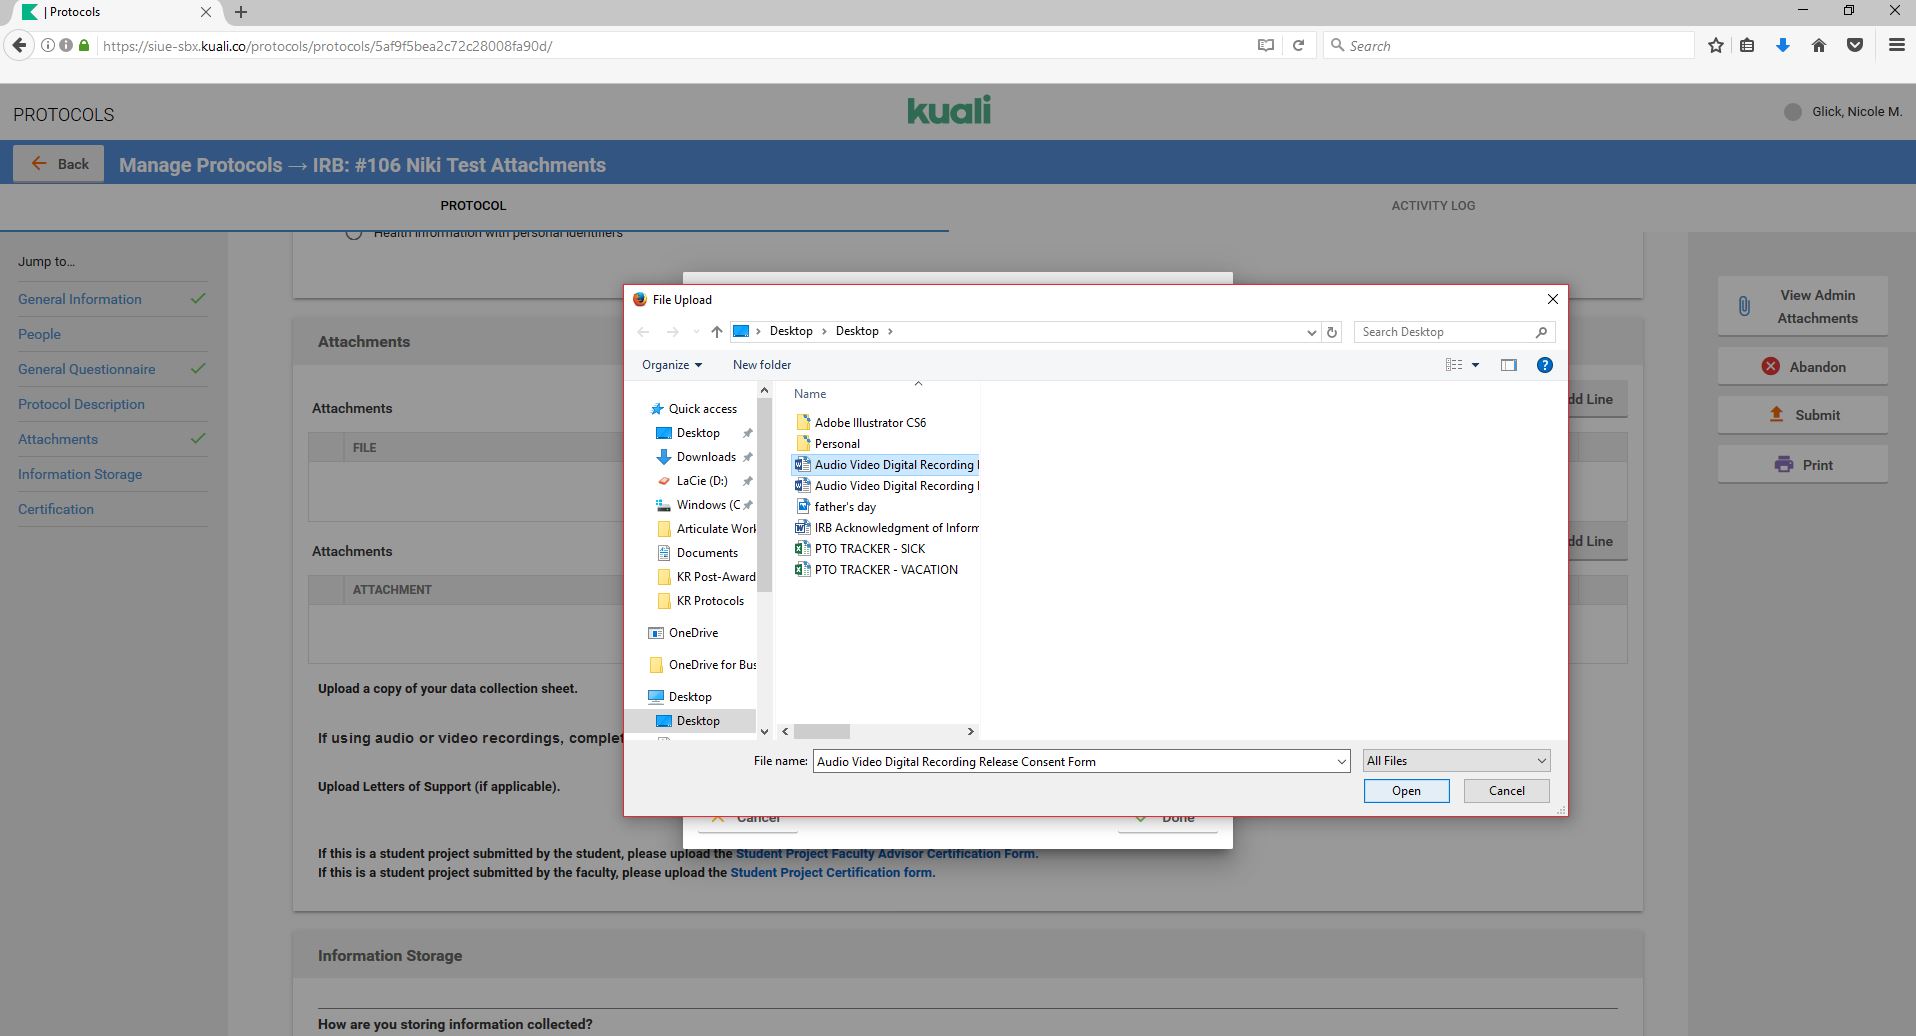This screenshot has width=1916, height=1036.
Task: Click the Up one level arrow icon
Action: [716, 332]
